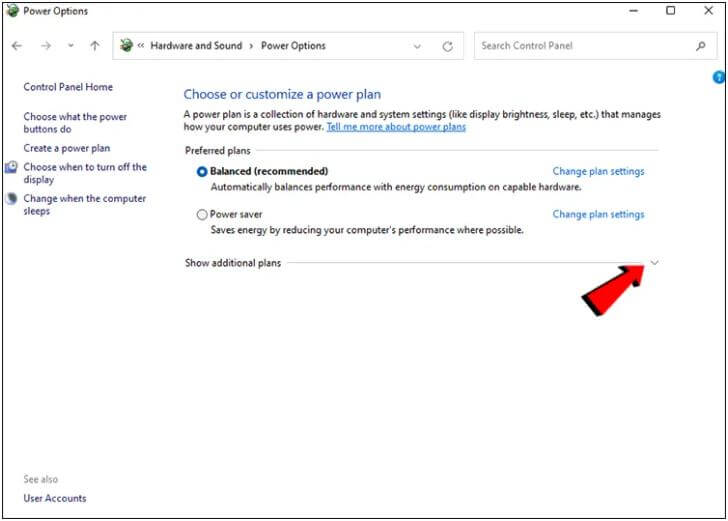
Task: Click the Power Options title bar icon
Action: tap(13, 11)
